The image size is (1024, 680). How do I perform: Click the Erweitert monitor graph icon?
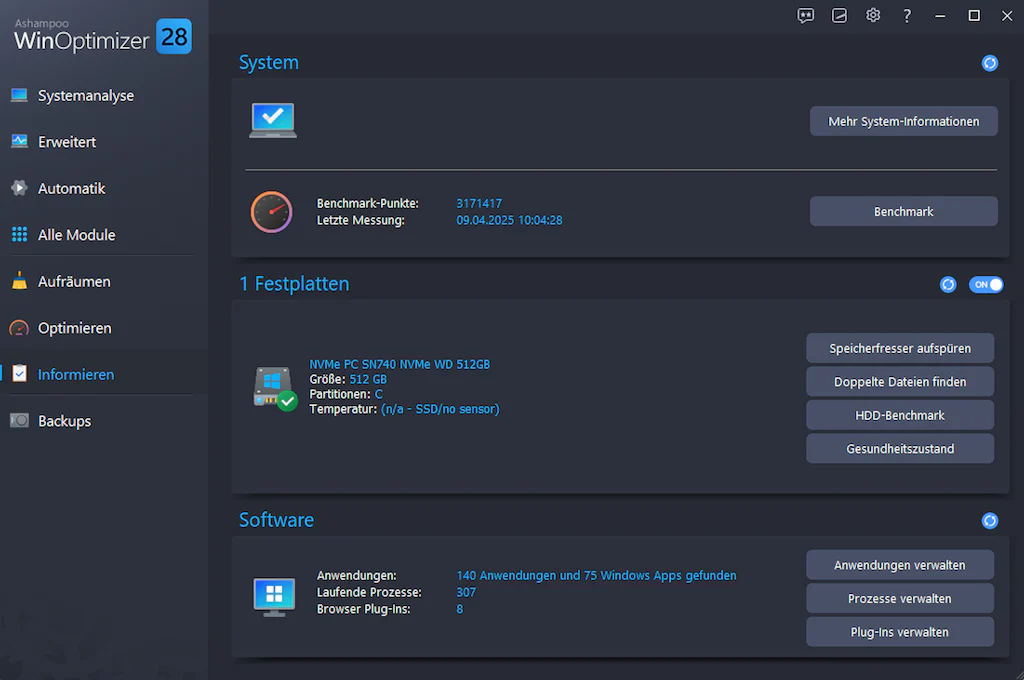[19, 141]
